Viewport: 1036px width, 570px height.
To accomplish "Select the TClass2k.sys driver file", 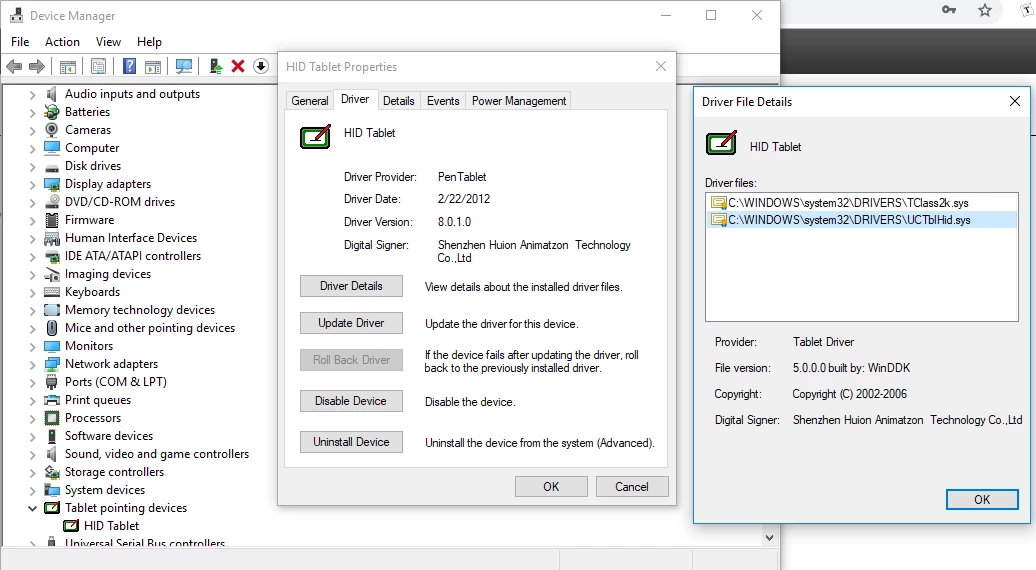I will tap(862, 203).
